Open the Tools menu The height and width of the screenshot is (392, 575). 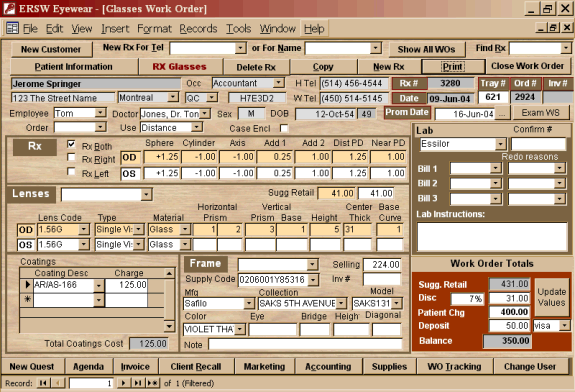click(239, 29)
